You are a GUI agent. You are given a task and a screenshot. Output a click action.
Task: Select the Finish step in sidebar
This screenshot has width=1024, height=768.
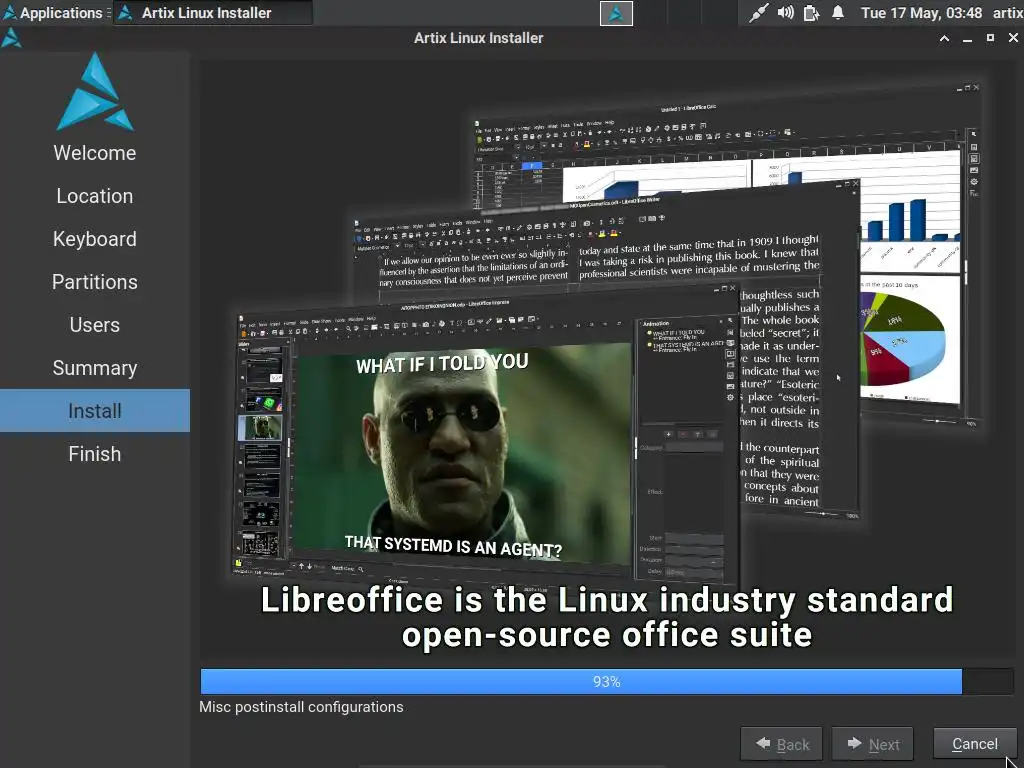coord(95,454)
